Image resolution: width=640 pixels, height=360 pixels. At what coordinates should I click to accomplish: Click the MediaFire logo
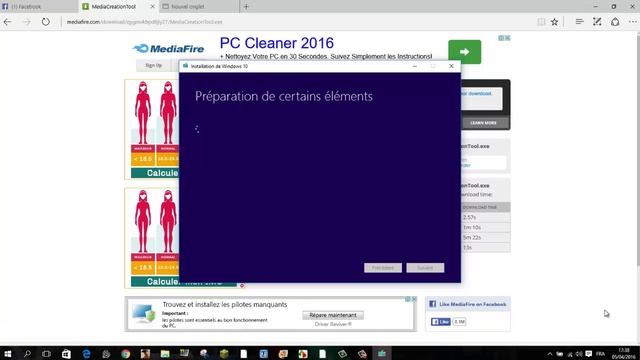pyautogui.click(x=168, y=49)
